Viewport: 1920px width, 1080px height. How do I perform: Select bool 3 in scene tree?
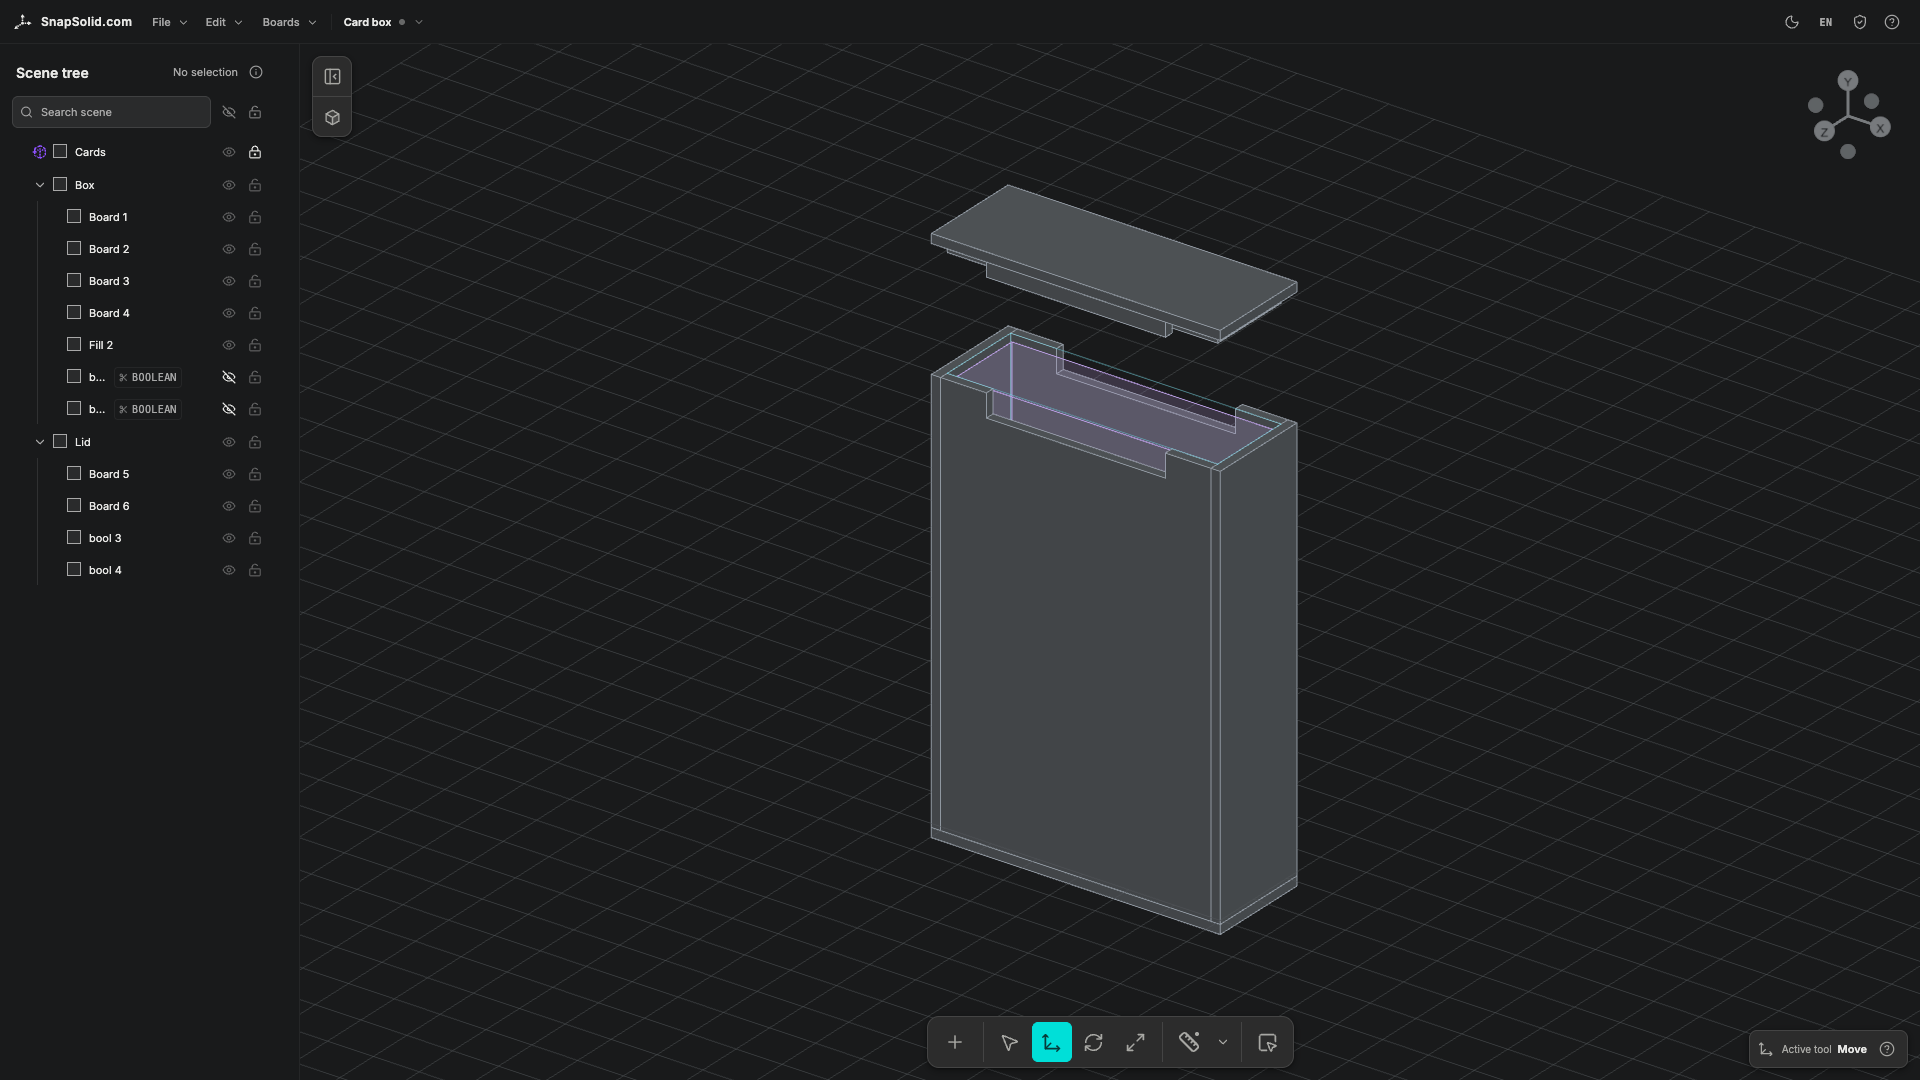click(x=105, y=538)
